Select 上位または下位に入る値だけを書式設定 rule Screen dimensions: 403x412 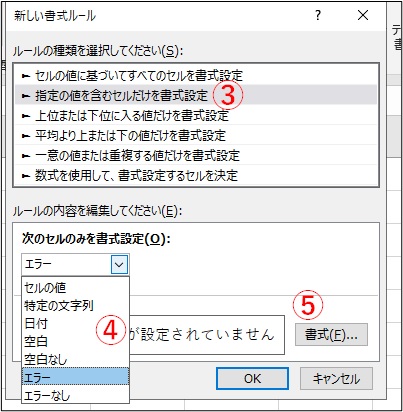point(196,115)
